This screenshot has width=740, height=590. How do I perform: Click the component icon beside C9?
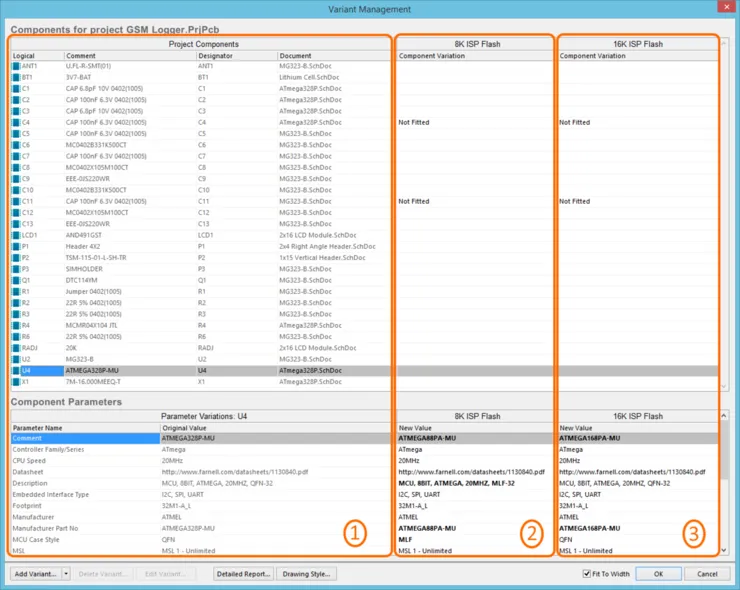click(16, 179)
